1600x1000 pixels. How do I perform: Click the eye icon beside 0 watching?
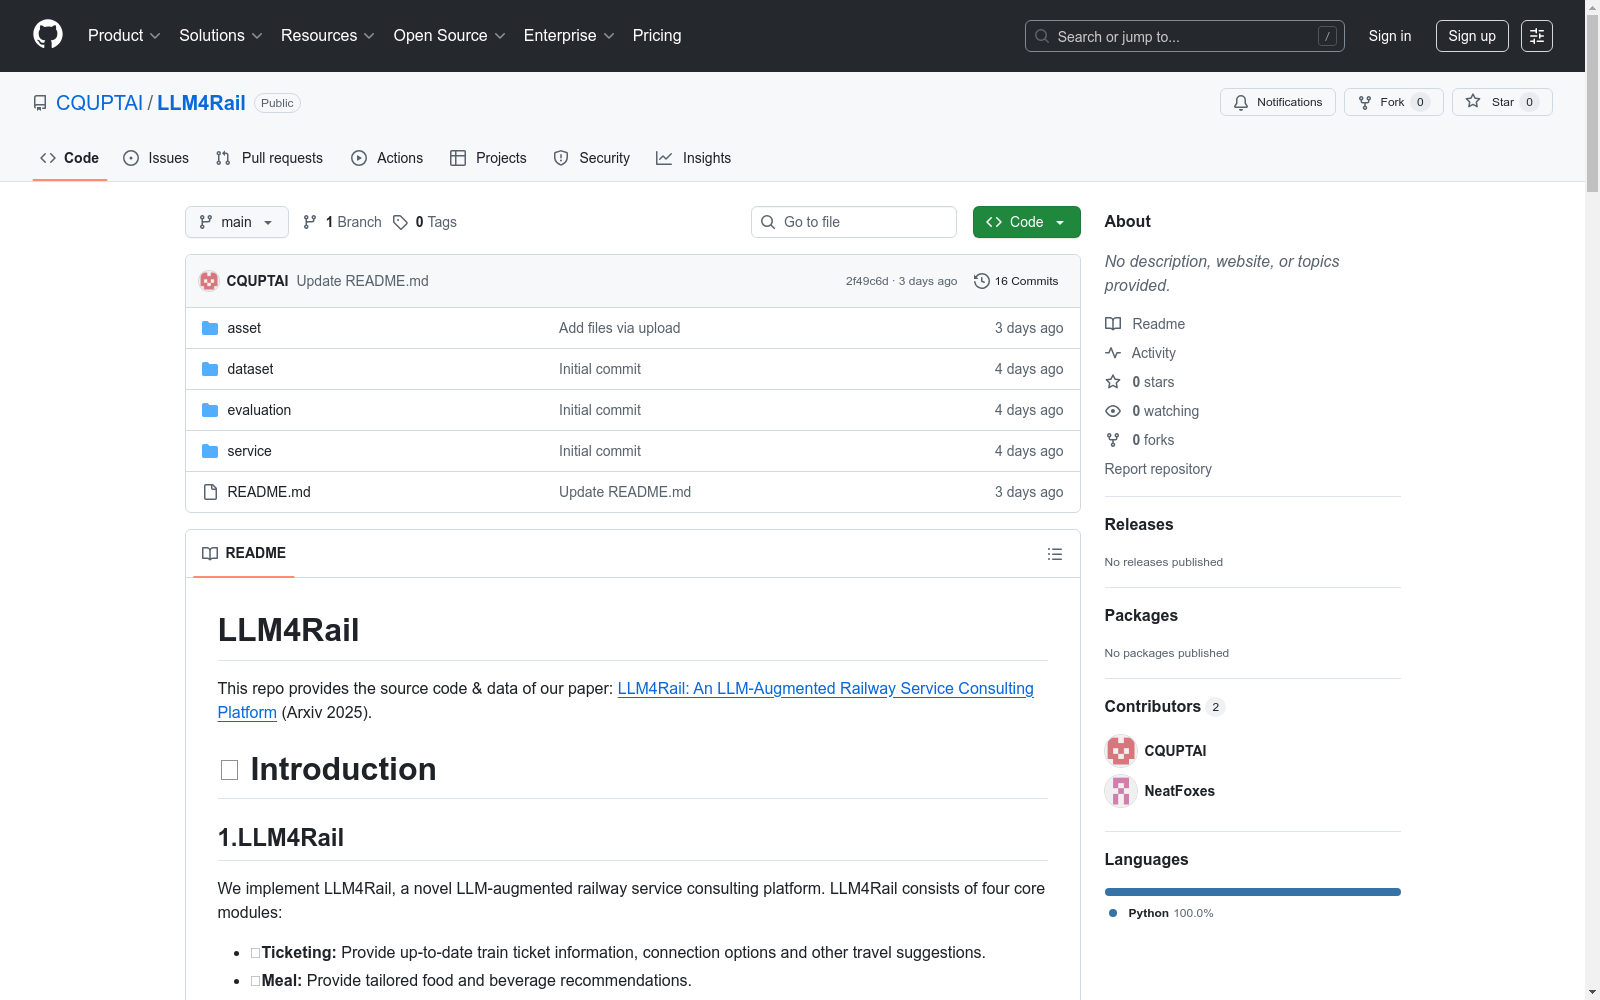(1113, 411)
